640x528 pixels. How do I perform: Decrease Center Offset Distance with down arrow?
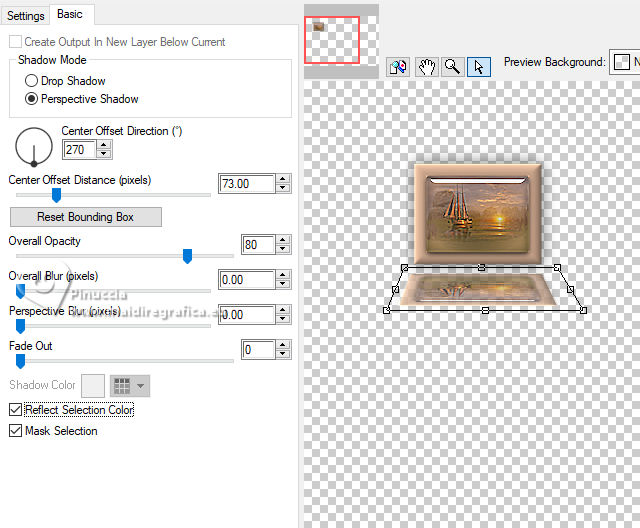283,188
